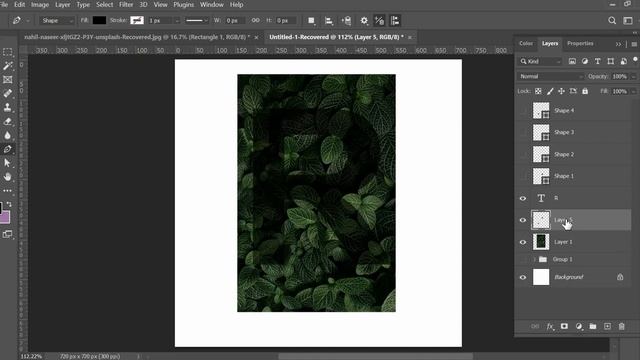Click the Search magnifier icon
Viewport: 640px width, 360px height.
[x=612, y=20]
